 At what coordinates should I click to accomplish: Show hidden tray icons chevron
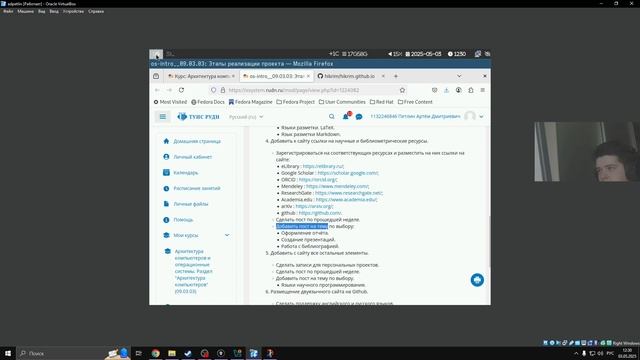pos(576,353)
